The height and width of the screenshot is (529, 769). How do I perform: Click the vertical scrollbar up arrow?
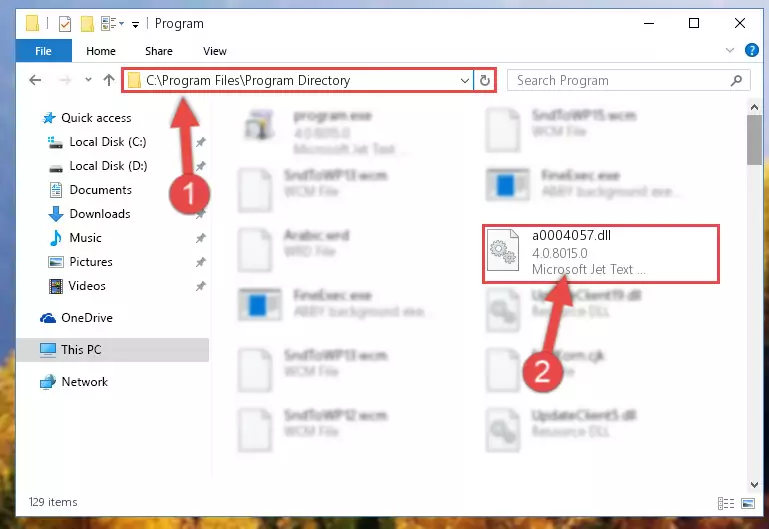click(x=754, y=107)
